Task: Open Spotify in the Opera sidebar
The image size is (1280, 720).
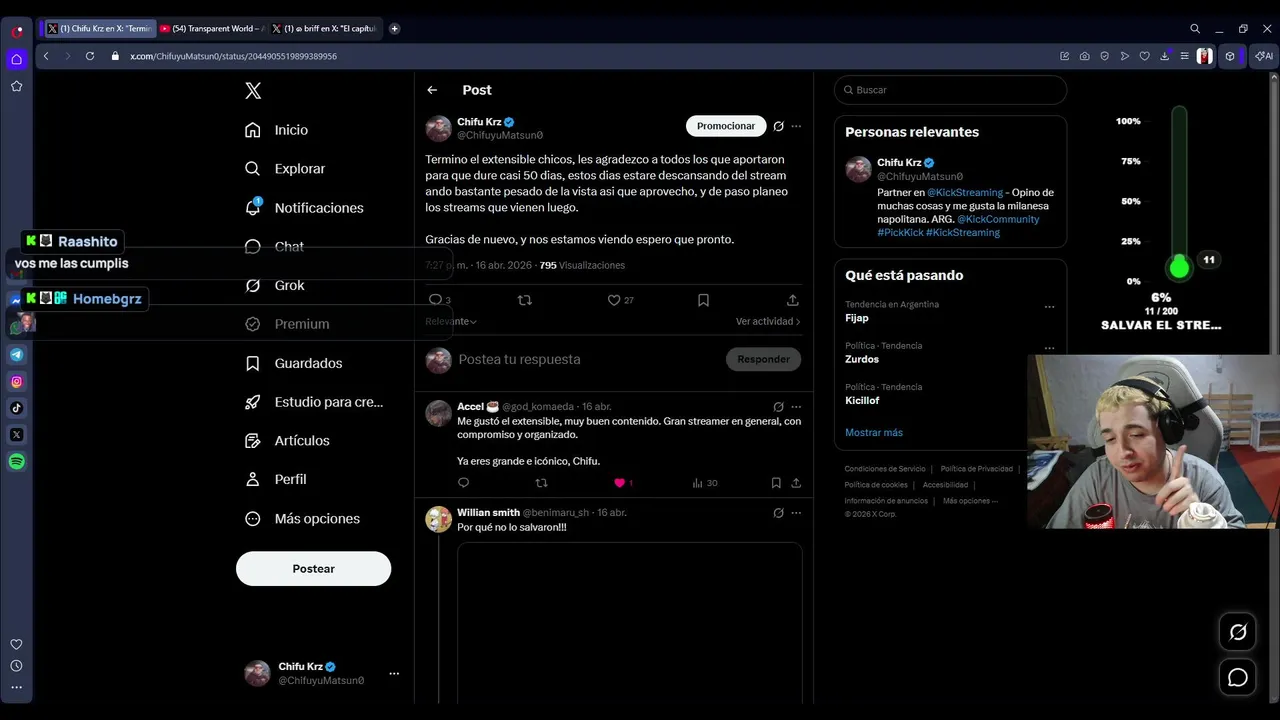Action: pos(17,462)
